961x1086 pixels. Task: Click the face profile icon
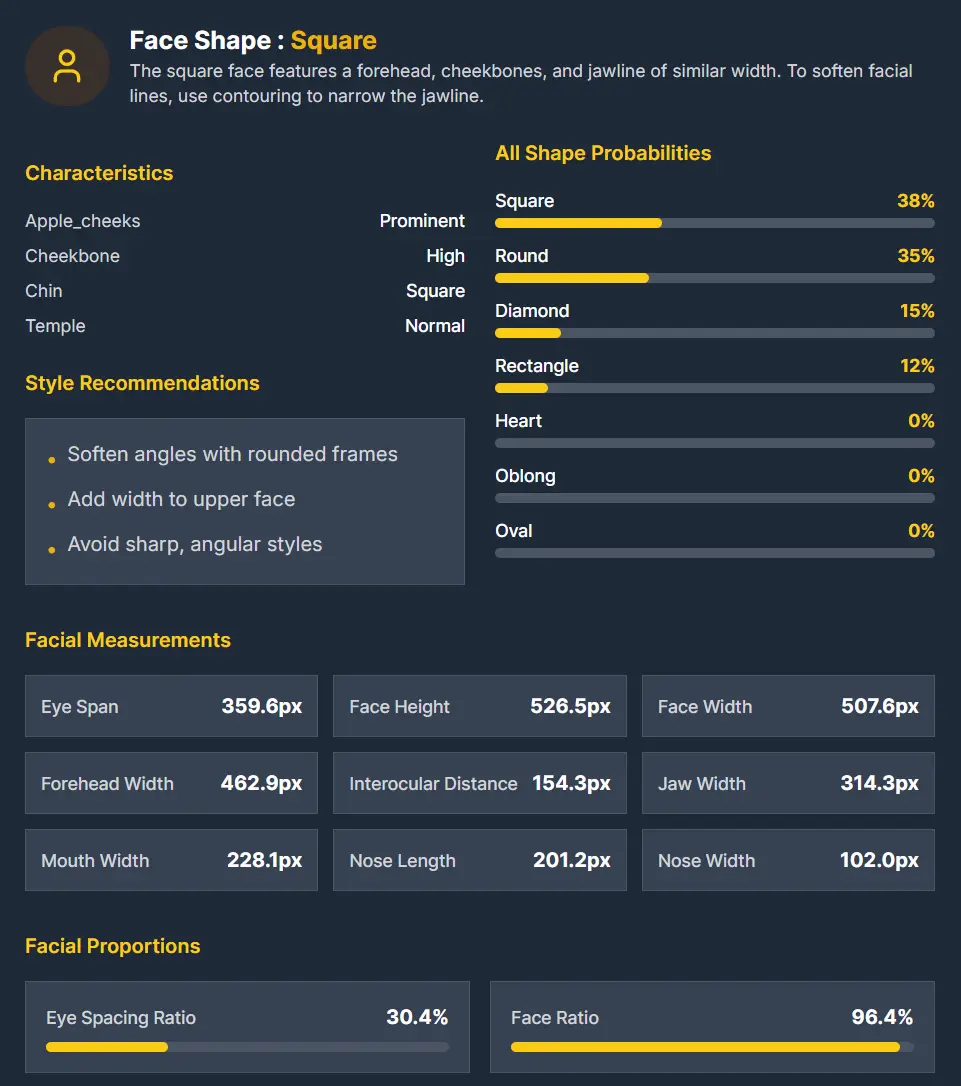67,66
